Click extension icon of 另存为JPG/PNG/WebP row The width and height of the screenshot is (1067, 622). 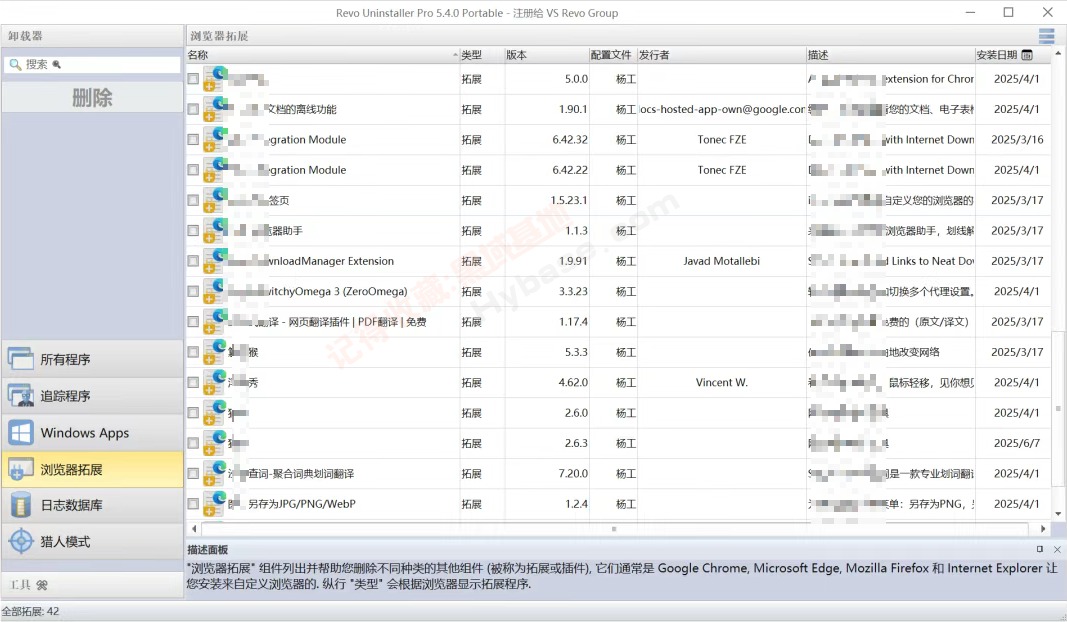pyautogui.click(x=215, y=504)
